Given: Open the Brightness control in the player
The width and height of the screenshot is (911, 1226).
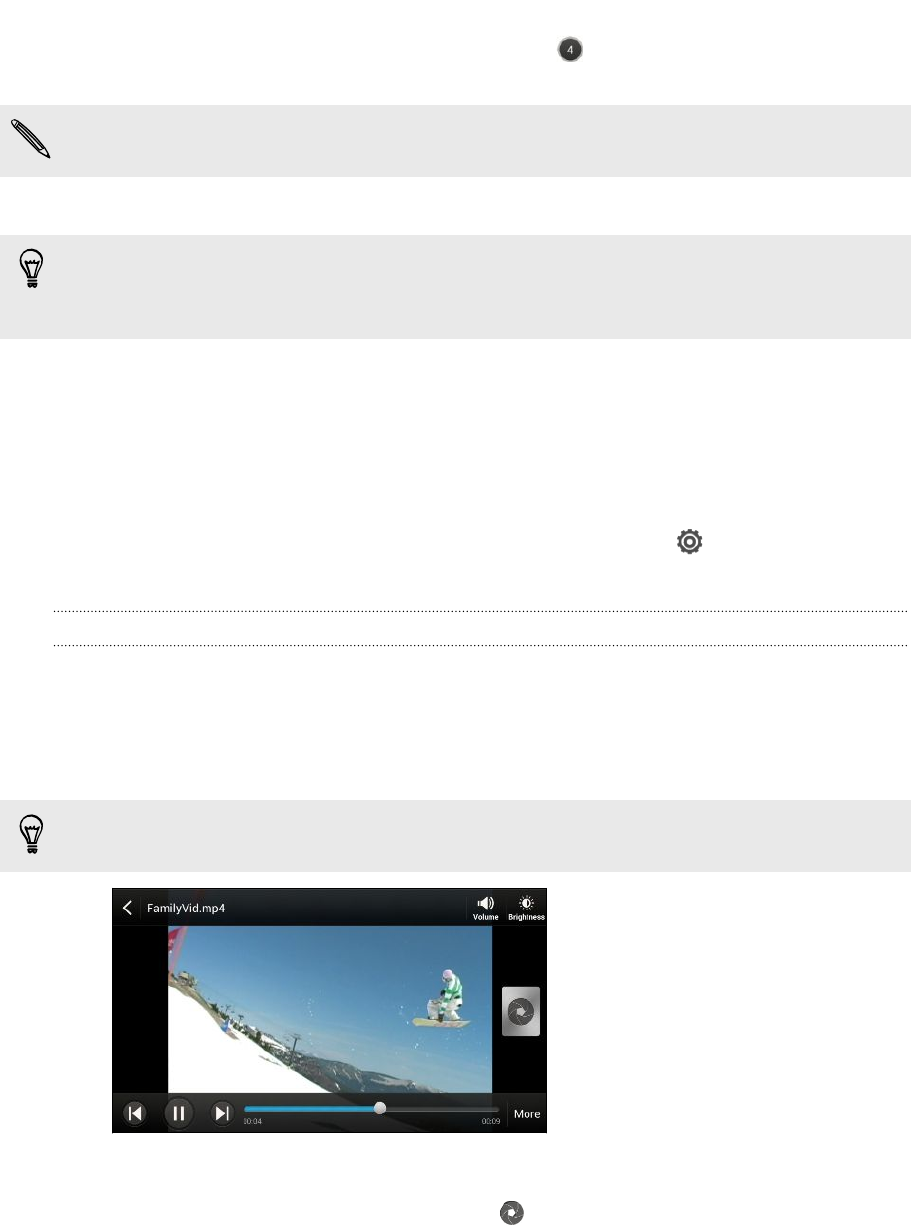Looking at the screenshot, I should pyautogui.click(x=526, y=908).
